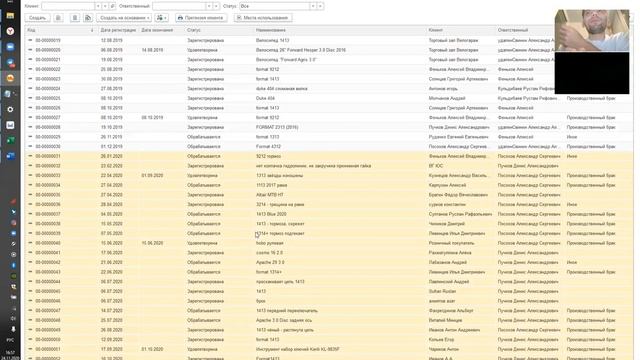Click date cell 14.08.2019 in Дата окончания

pos(152,50)
